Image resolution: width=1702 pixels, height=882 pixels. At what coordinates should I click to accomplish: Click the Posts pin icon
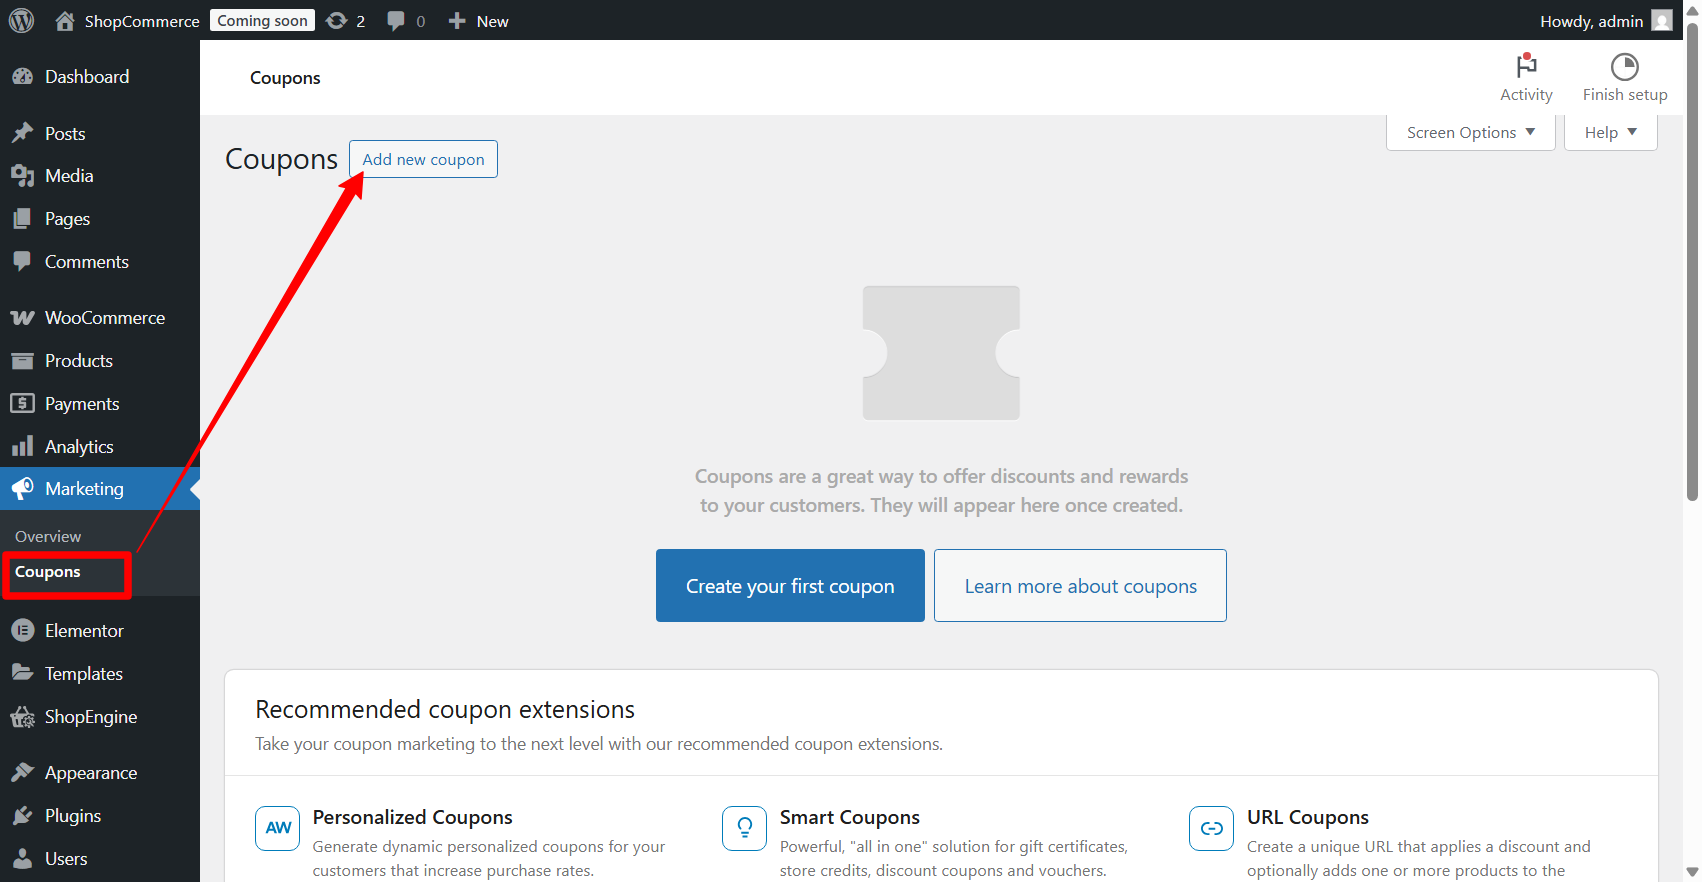click(22, 133)
